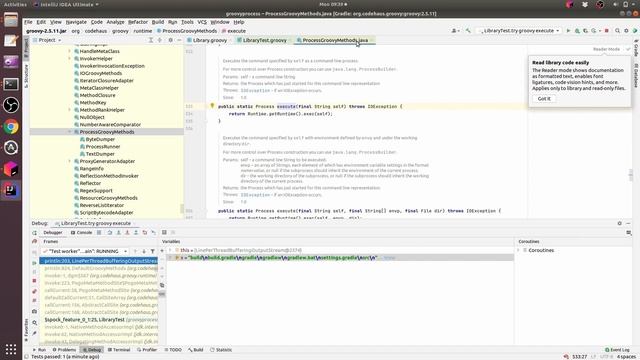Viewport: 640px width, 360px height.
Task: Click Rerun debug session icon
Action: 34,233
